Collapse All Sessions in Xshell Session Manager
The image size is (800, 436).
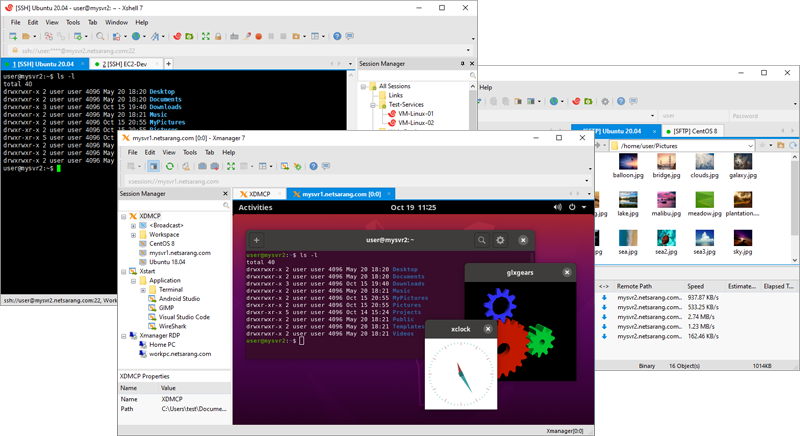(363, 86)
